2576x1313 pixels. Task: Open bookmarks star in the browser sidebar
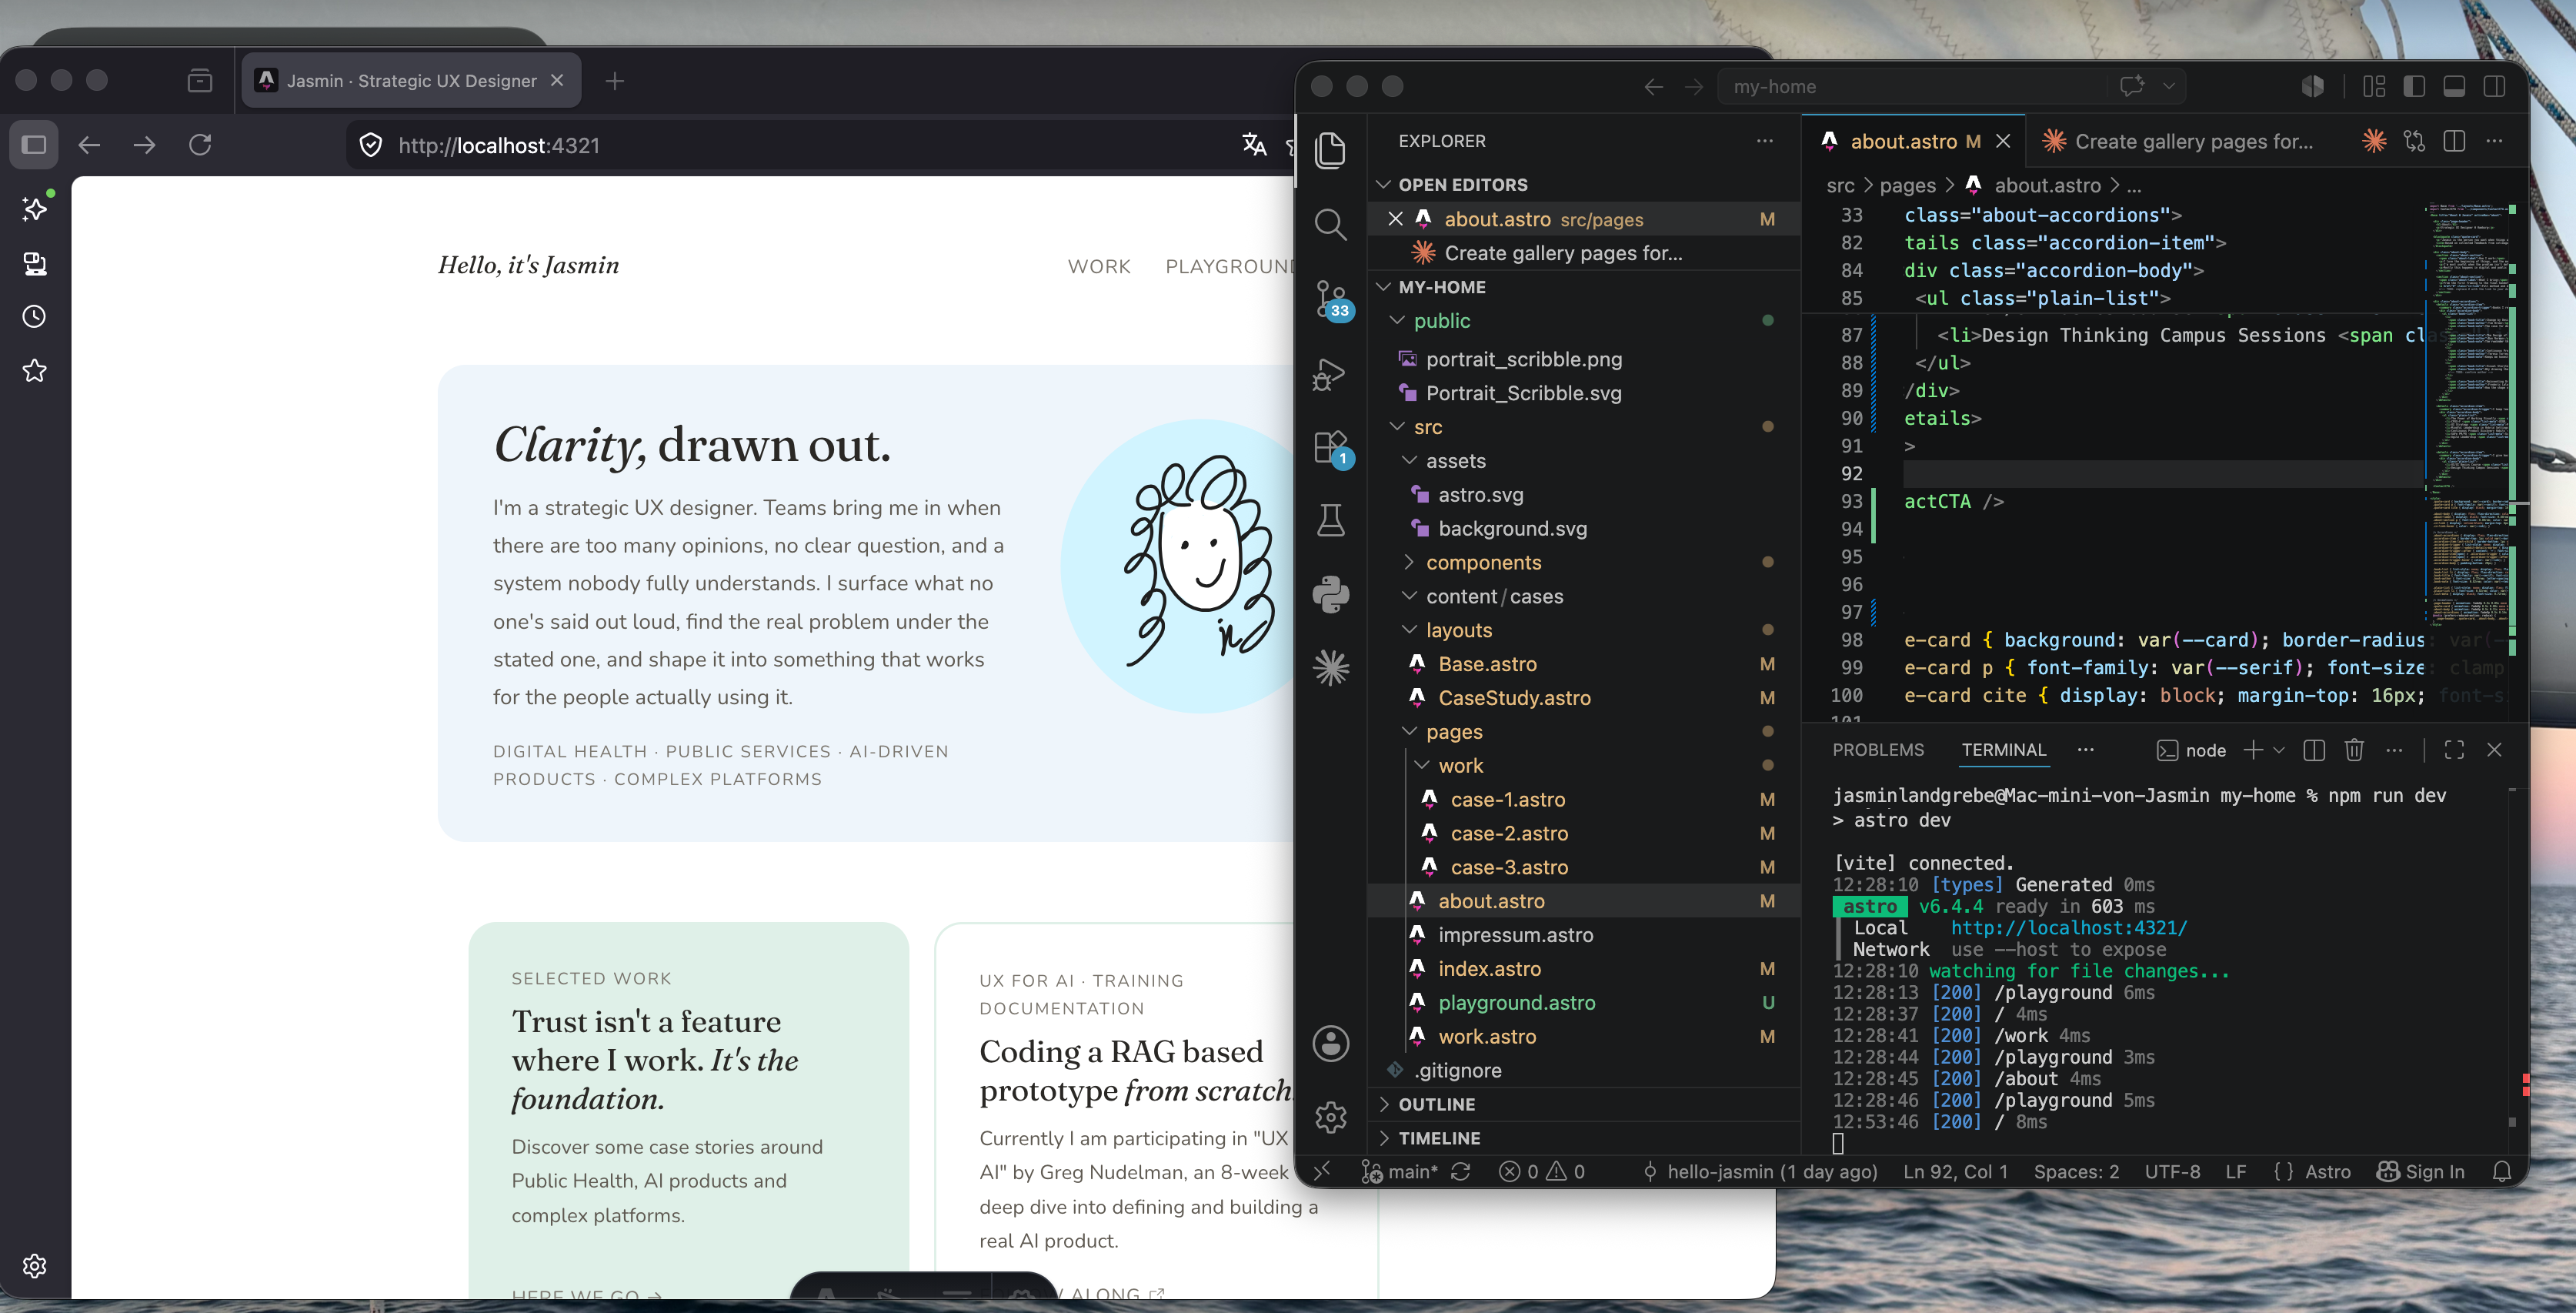point(35,371)
